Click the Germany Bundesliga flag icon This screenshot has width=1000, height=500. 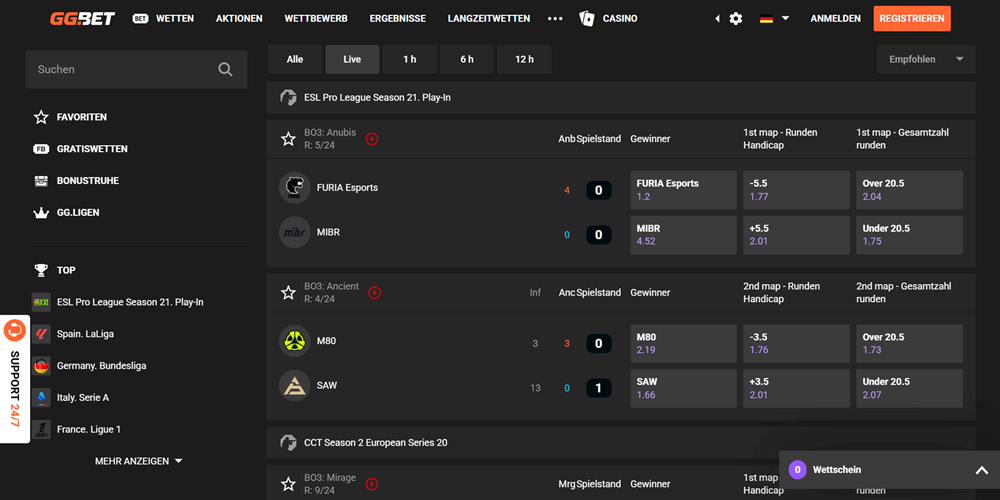point(41,366)
